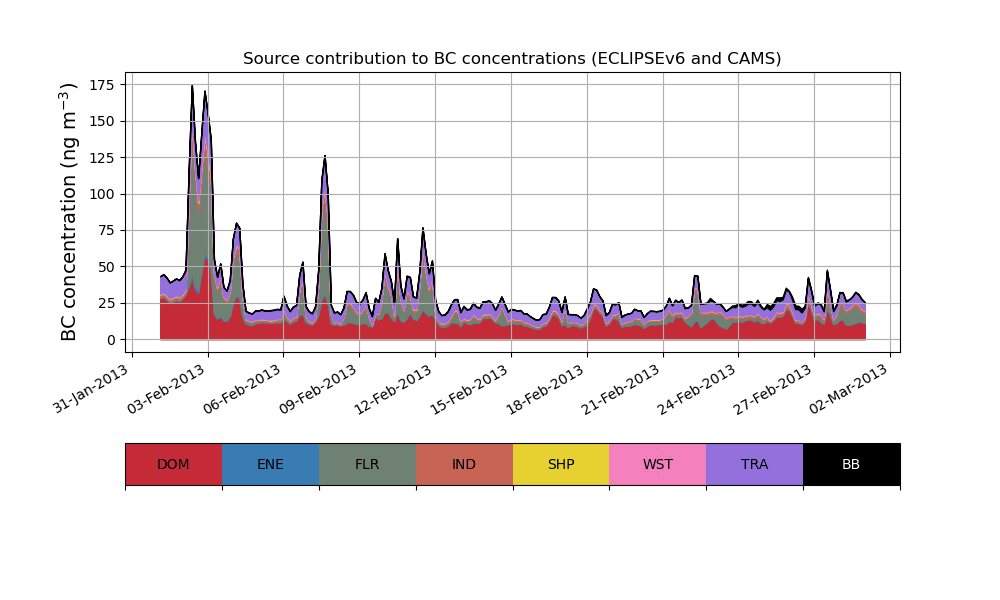Image resolution: width=1000 pixels, height=600 pixels.
Task: Select the black BB legend swatch
Action: tap(851, 464)
